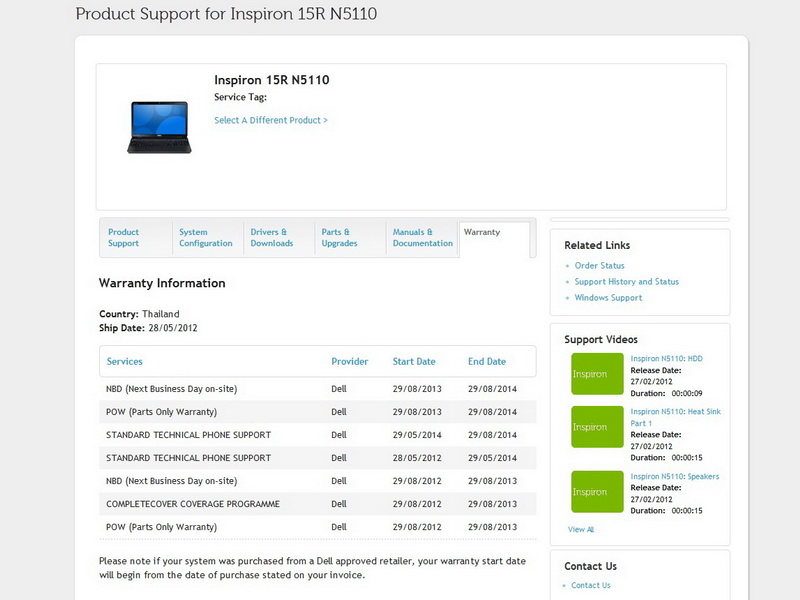The height and width of the screenshot is (600, 800).
Task: Click HDD video duration 00:00:09
Action: 687,393
